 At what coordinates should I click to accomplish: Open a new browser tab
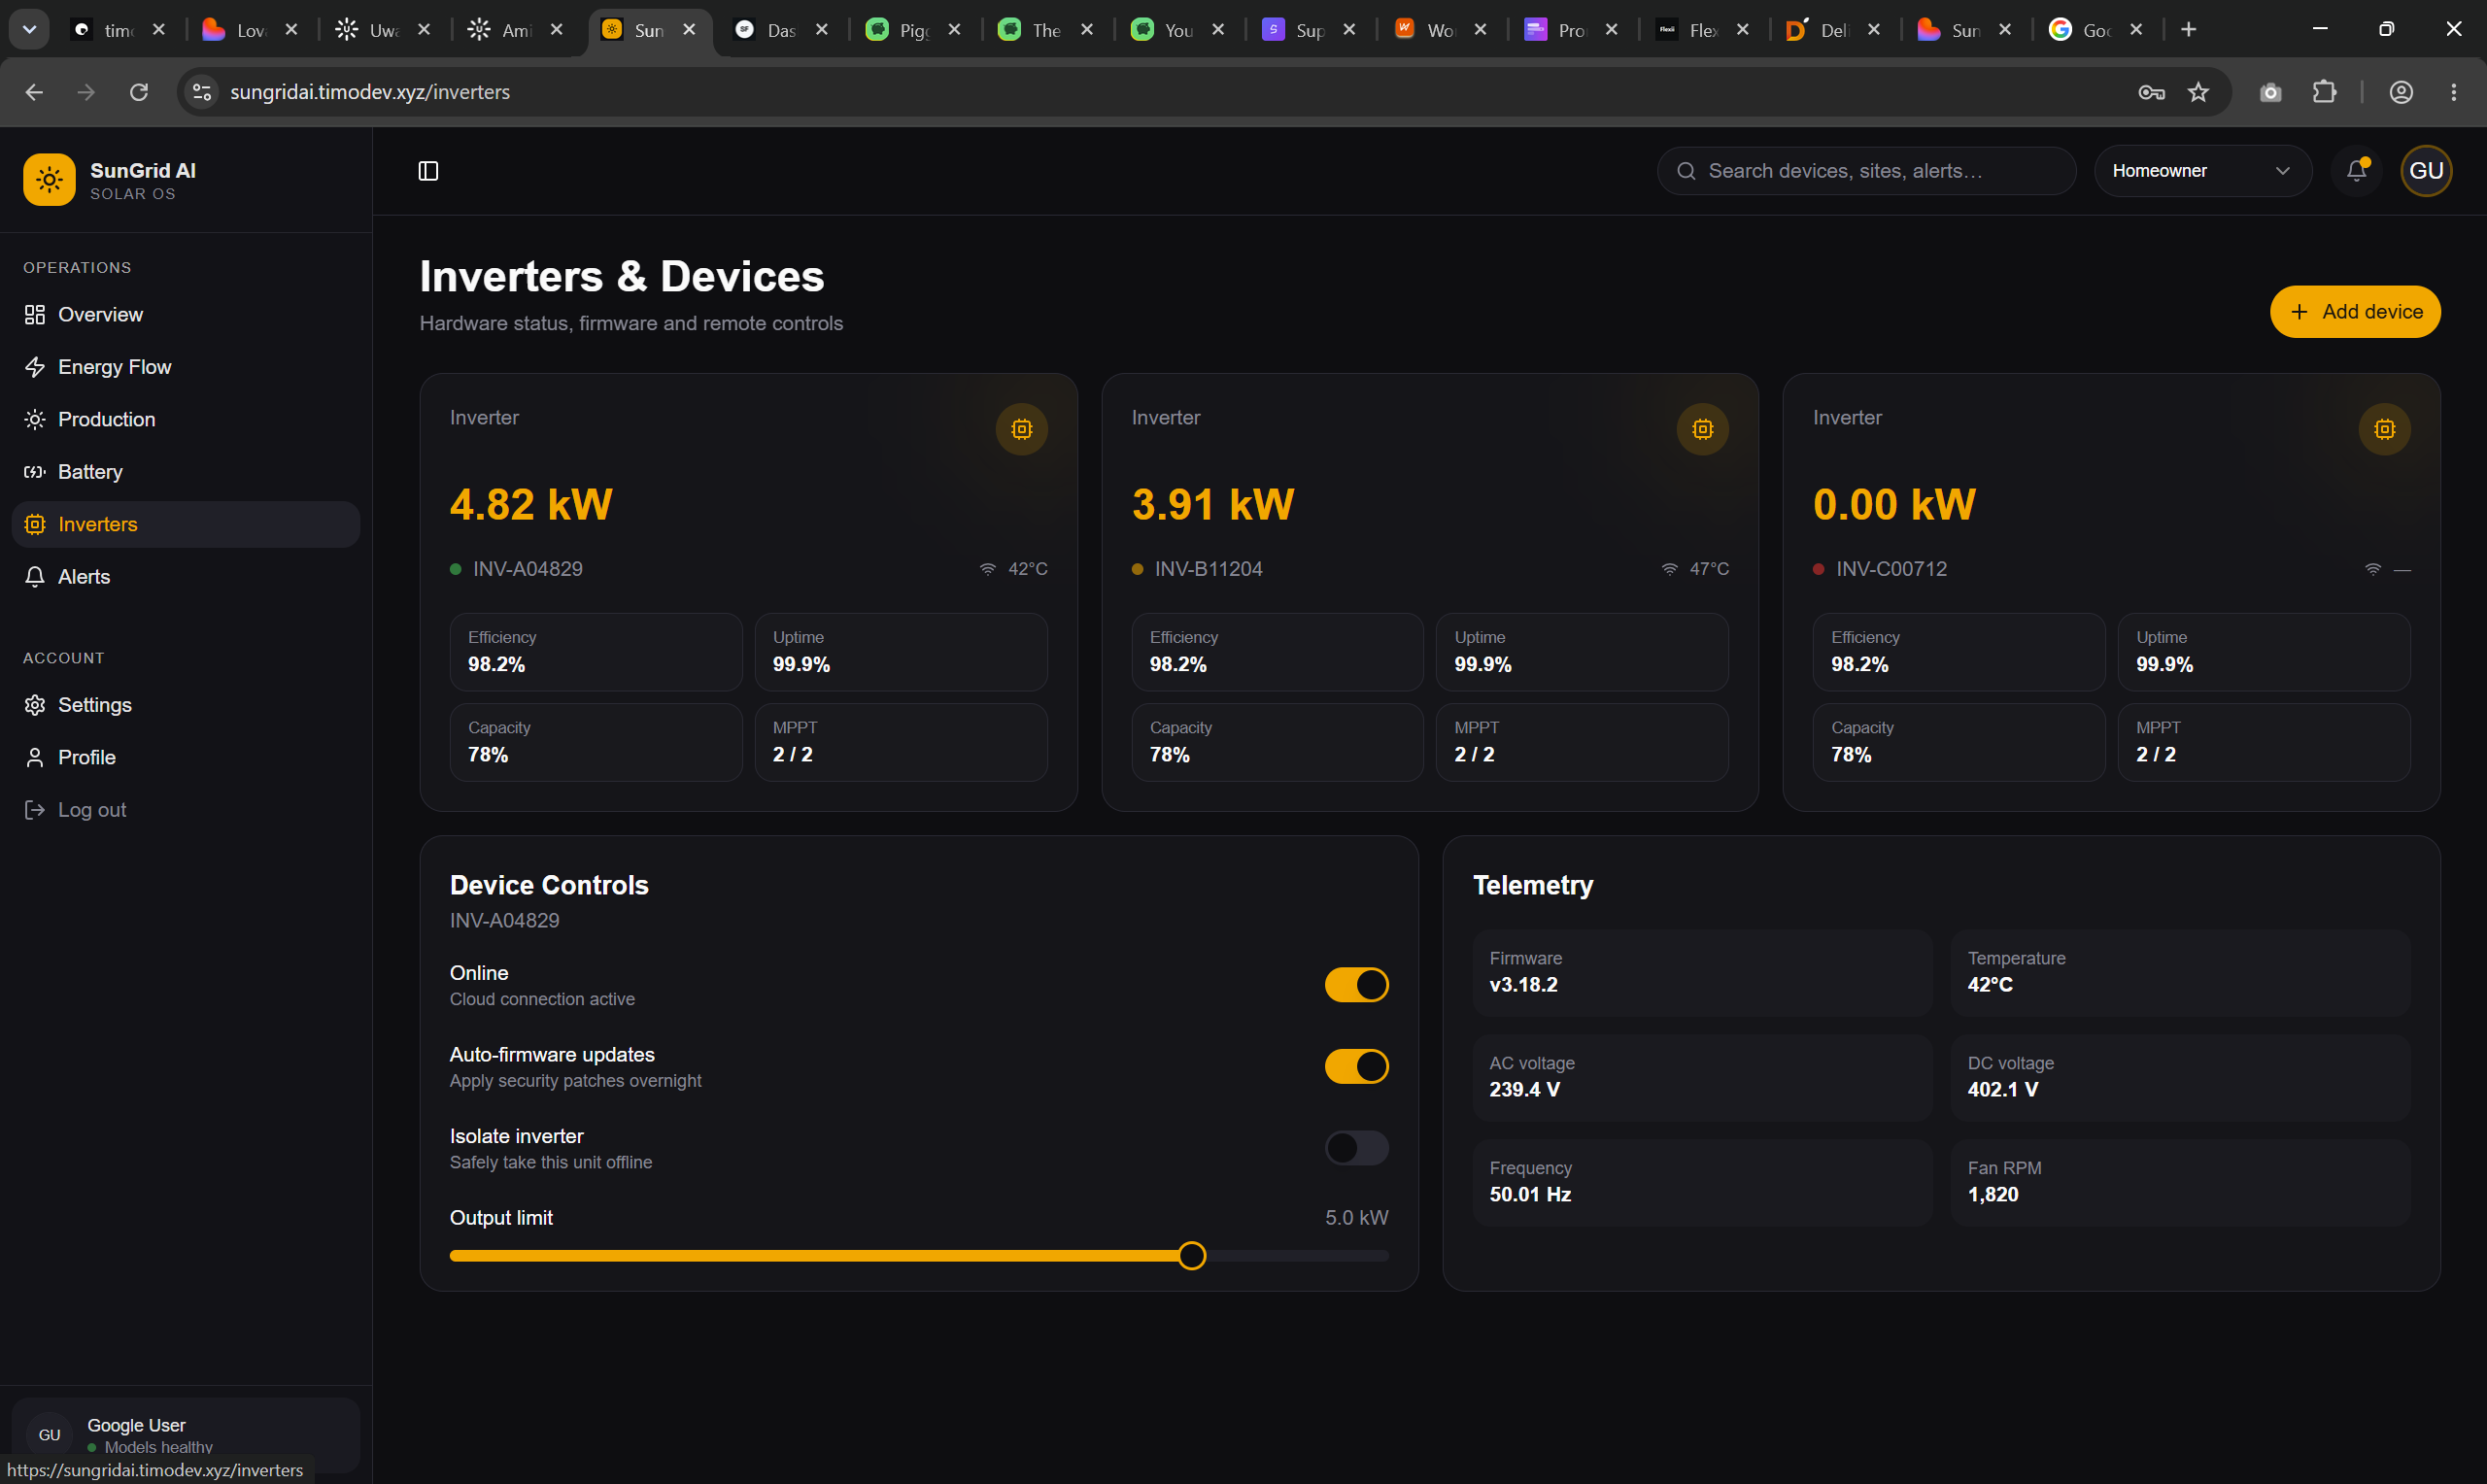point(2188,30)
